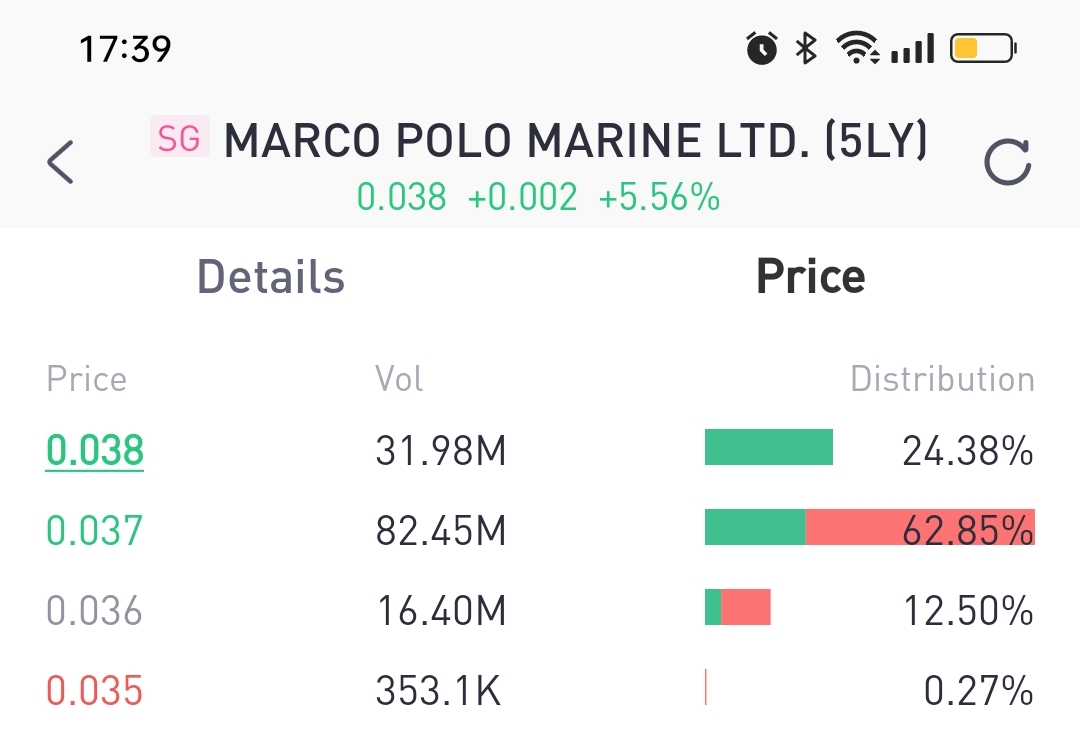Switch to the Details tab
The image size is (1080, 742).
tap(271, 276)
